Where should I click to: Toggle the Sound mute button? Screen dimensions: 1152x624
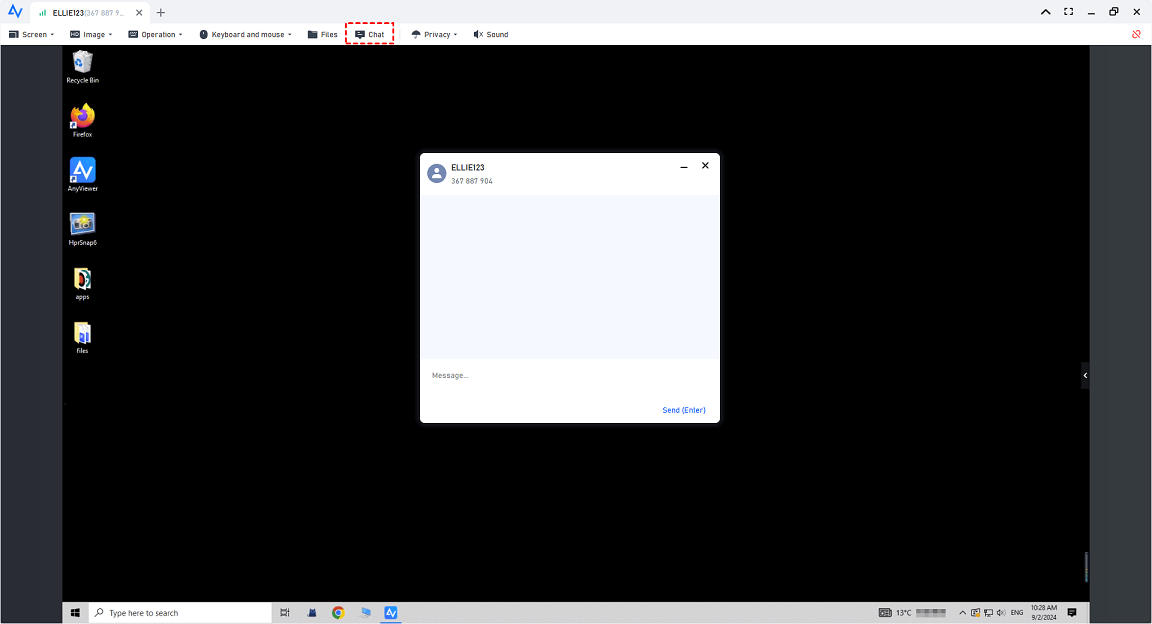(491, 35)
